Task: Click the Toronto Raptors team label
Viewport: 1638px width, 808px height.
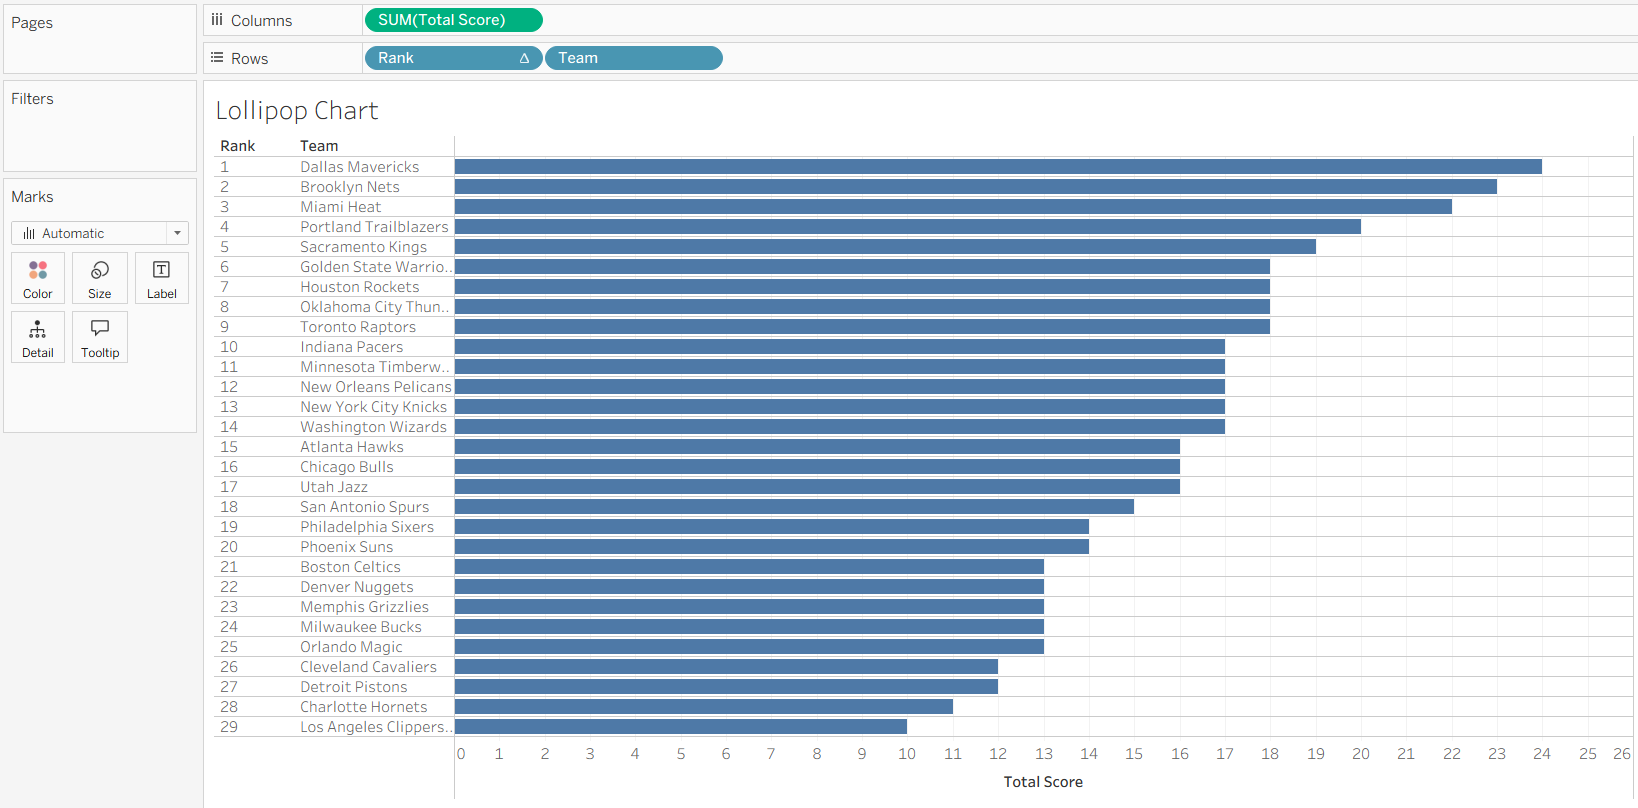Action: (x=358, y=327)
